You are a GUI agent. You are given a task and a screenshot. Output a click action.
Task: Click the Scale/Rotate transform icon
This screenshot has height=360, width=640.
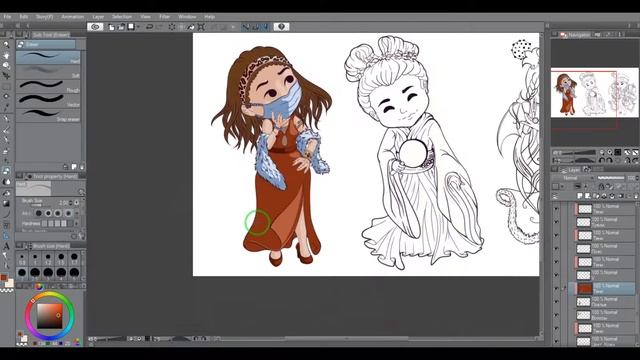point(201,27)
